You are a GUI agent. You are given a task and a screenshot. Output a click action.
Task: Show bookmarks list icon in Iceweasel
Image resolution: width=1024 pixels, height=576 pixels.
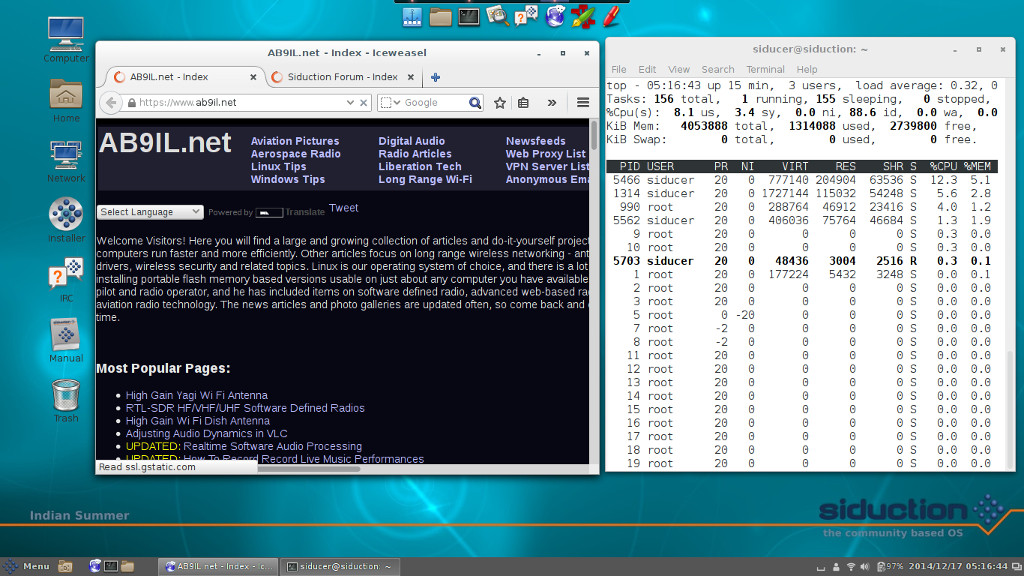pos(523,103)
